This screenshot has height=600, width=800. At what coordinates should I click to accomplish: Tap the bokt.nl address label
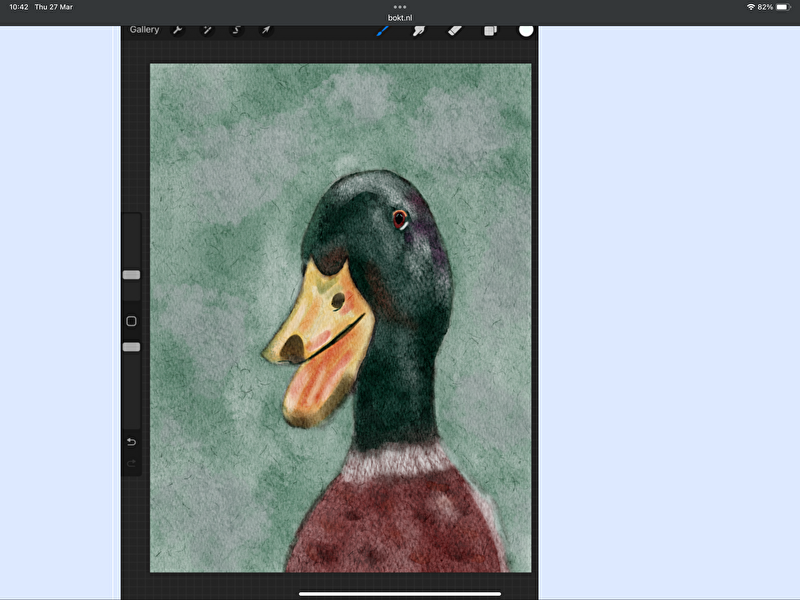pyautogui.click(x=400, y=18)
